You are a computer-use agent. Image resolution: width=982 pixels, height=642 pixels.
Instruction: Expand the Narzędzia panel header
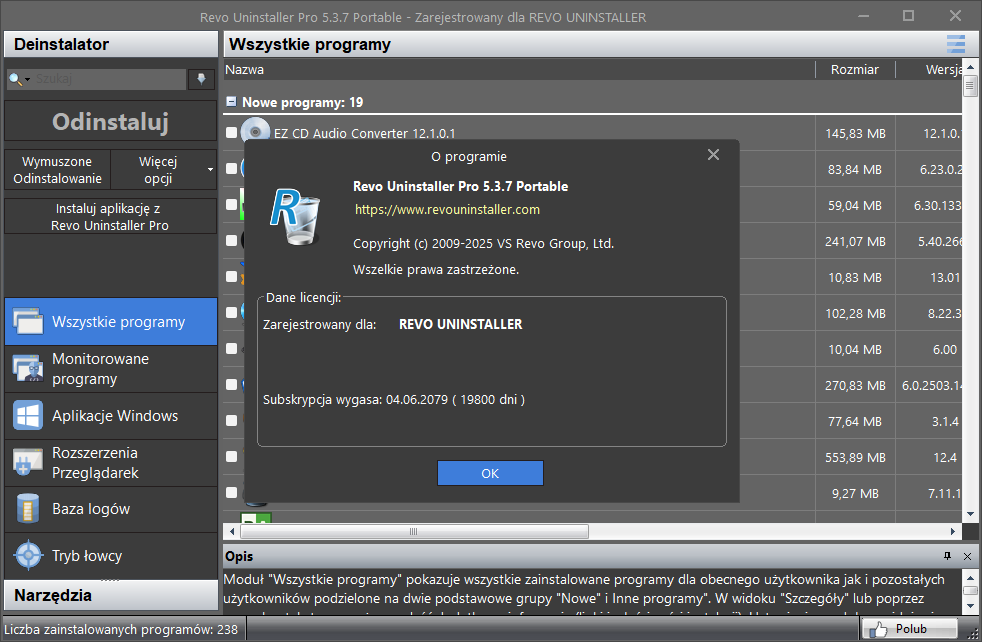(111, 595)
